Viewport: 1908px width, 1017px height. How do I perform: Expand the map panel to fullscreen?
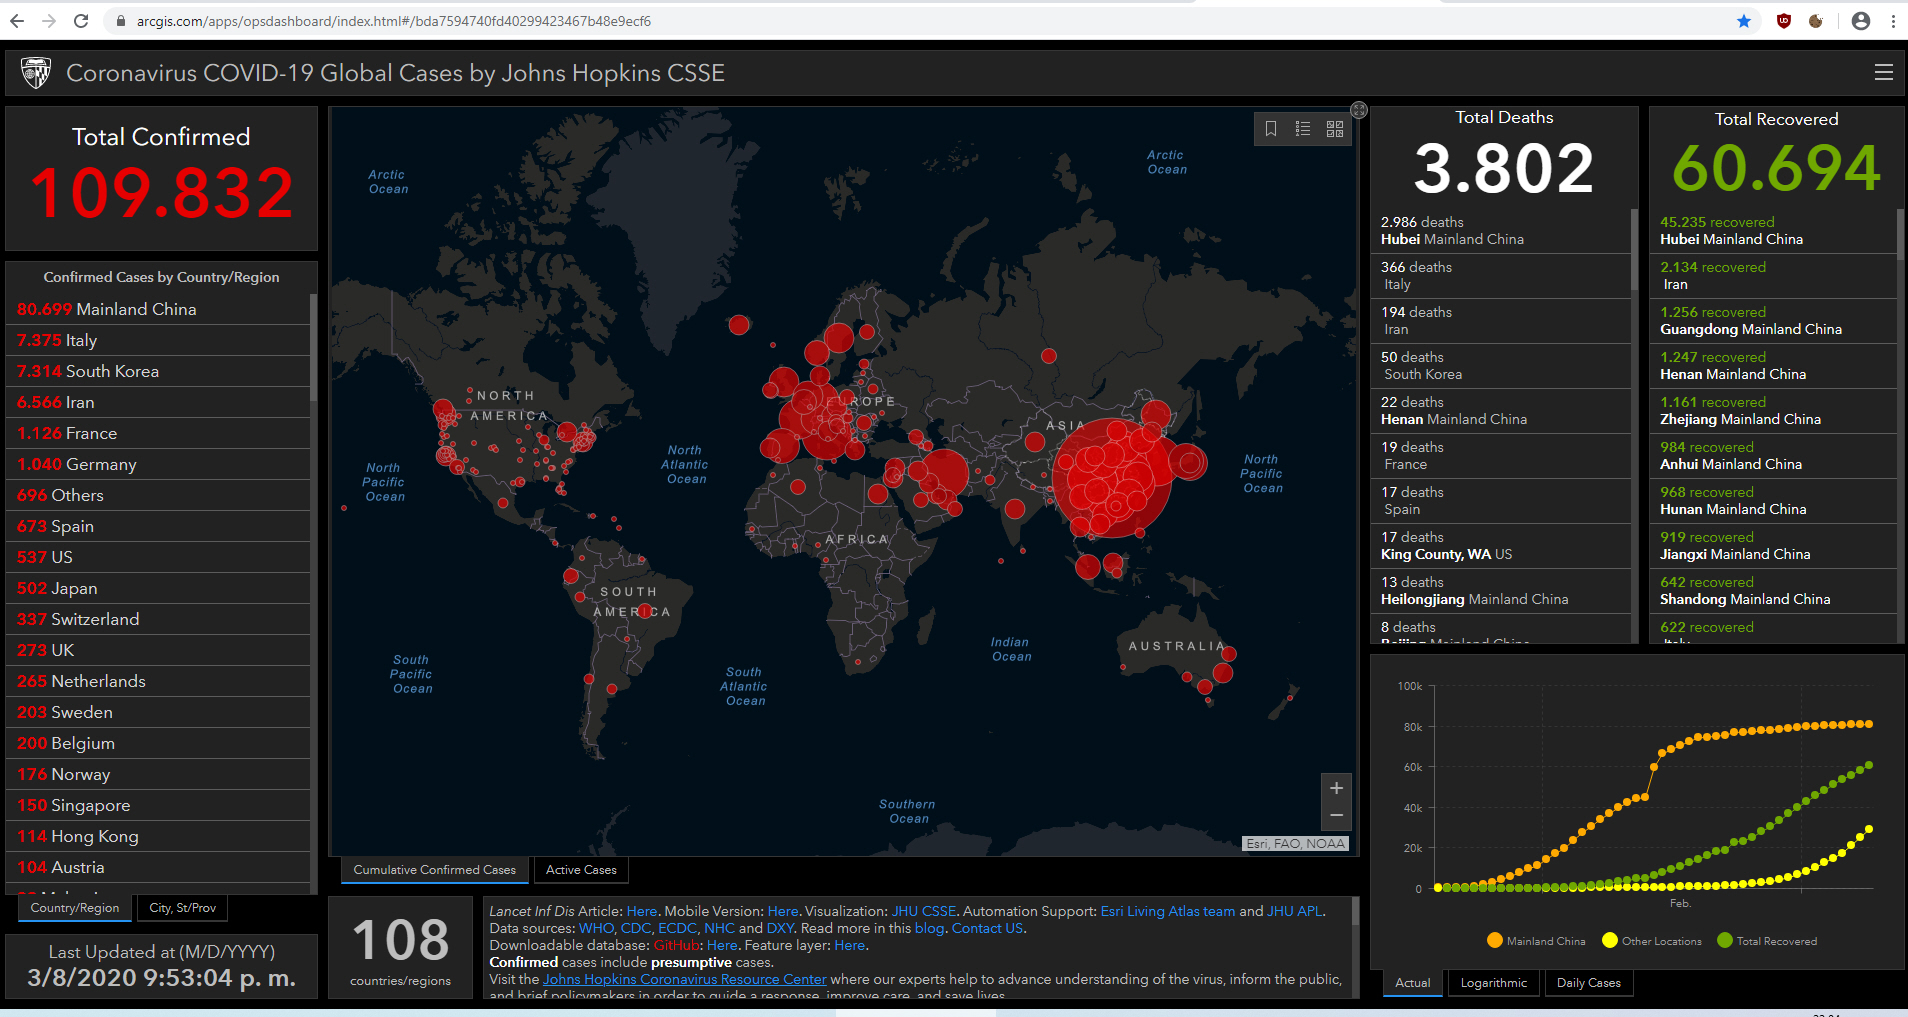[1359, 110]
